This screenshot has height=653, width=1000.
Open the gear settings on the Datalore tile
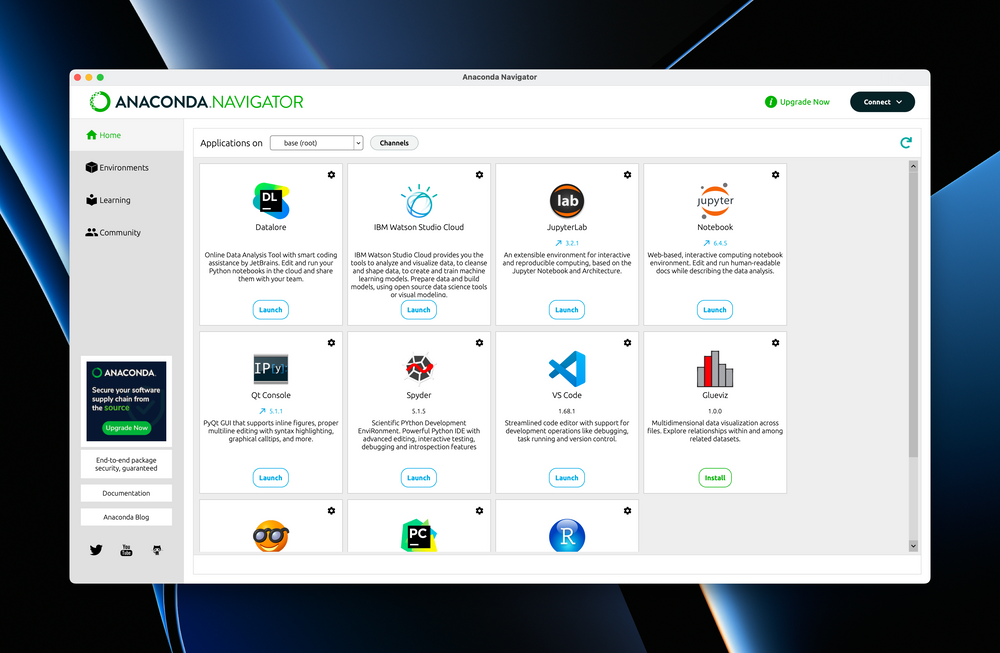point(331,175)
